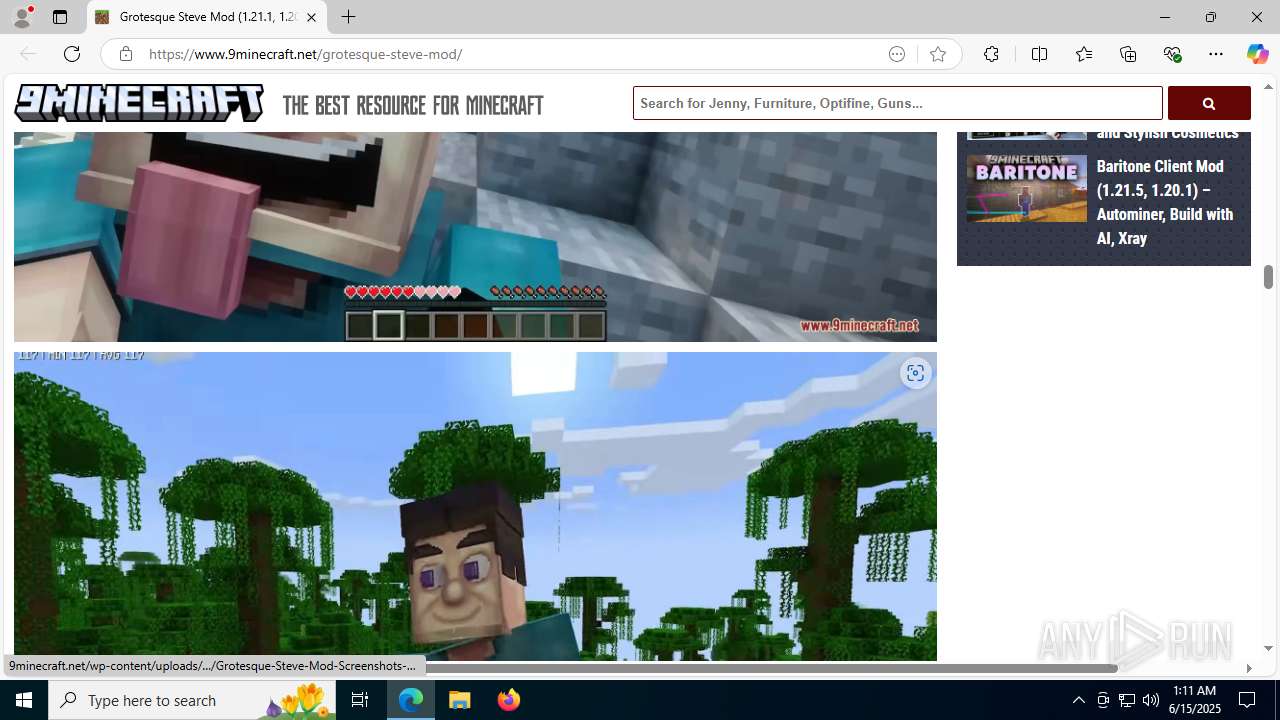Open the Favorites panel
1280x720 pixels.
tap(1084, 54)
